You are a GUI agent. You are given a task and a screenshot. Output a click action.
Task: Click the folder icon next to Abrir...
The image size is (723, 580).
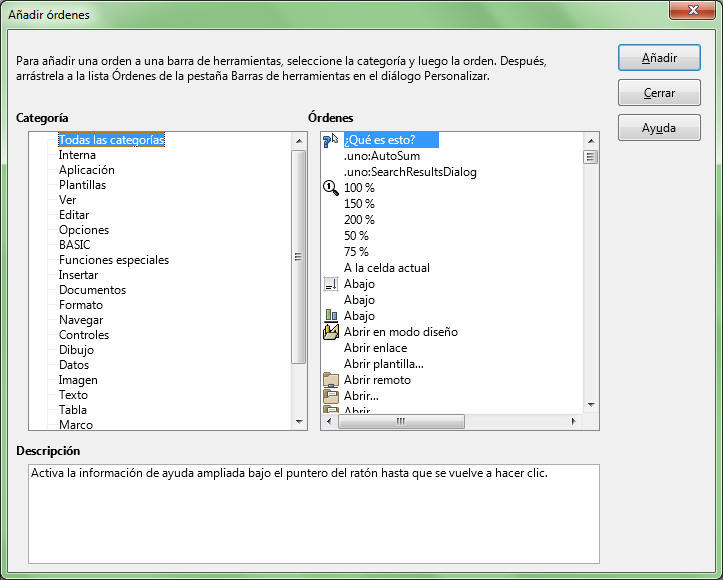(331, 396)
